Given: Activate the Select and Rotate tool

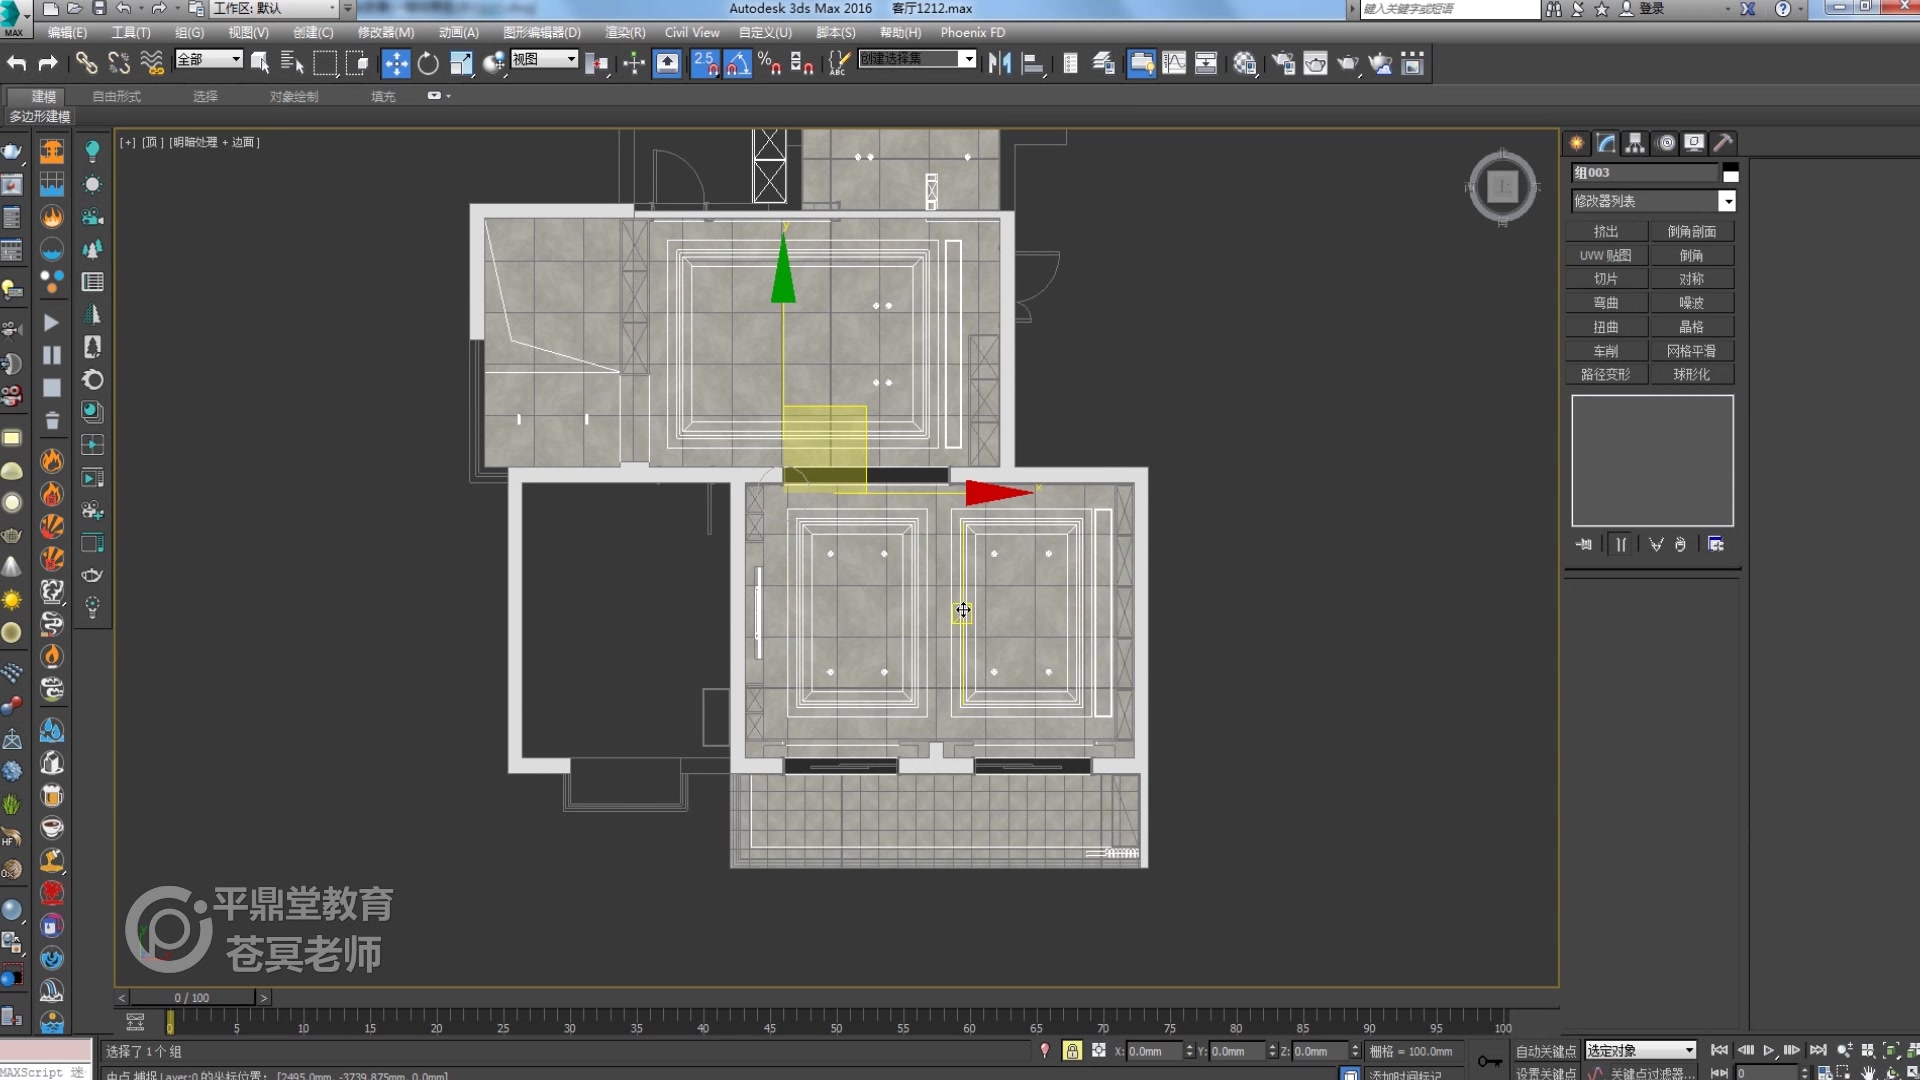Looking at the screenshot, I should click(x=427, y=63).
